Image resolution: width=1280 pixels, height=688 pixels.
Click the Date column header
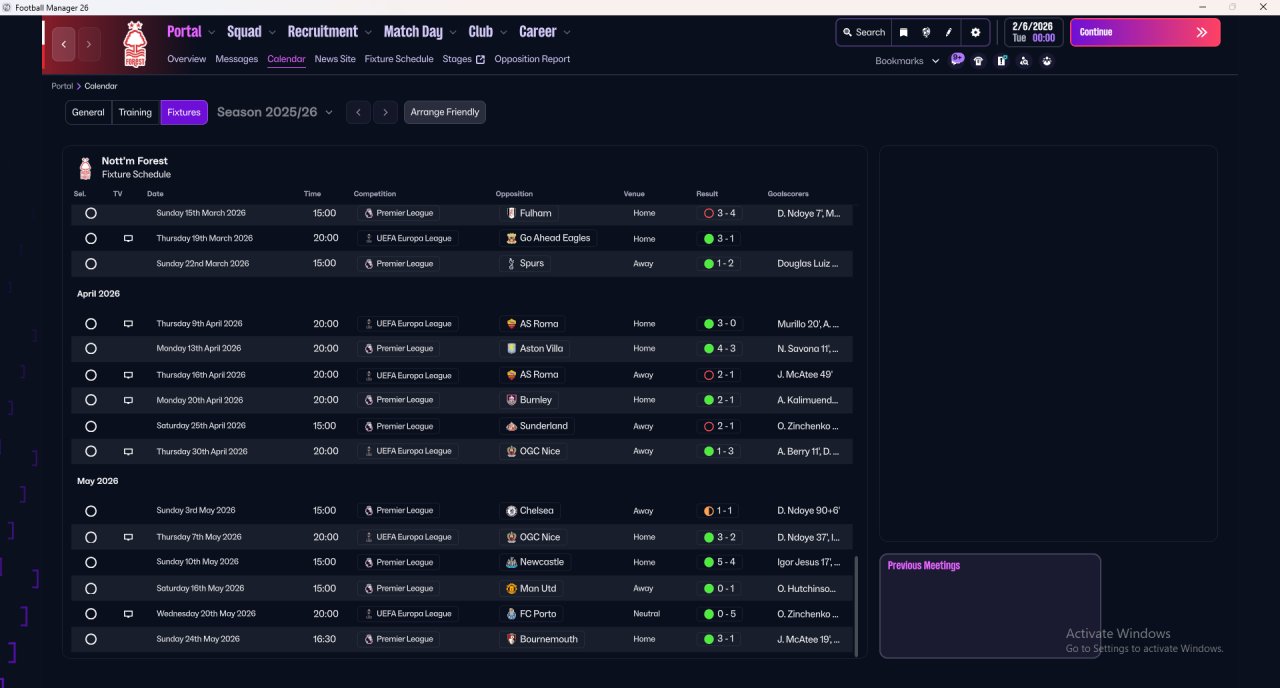point(155,194)
